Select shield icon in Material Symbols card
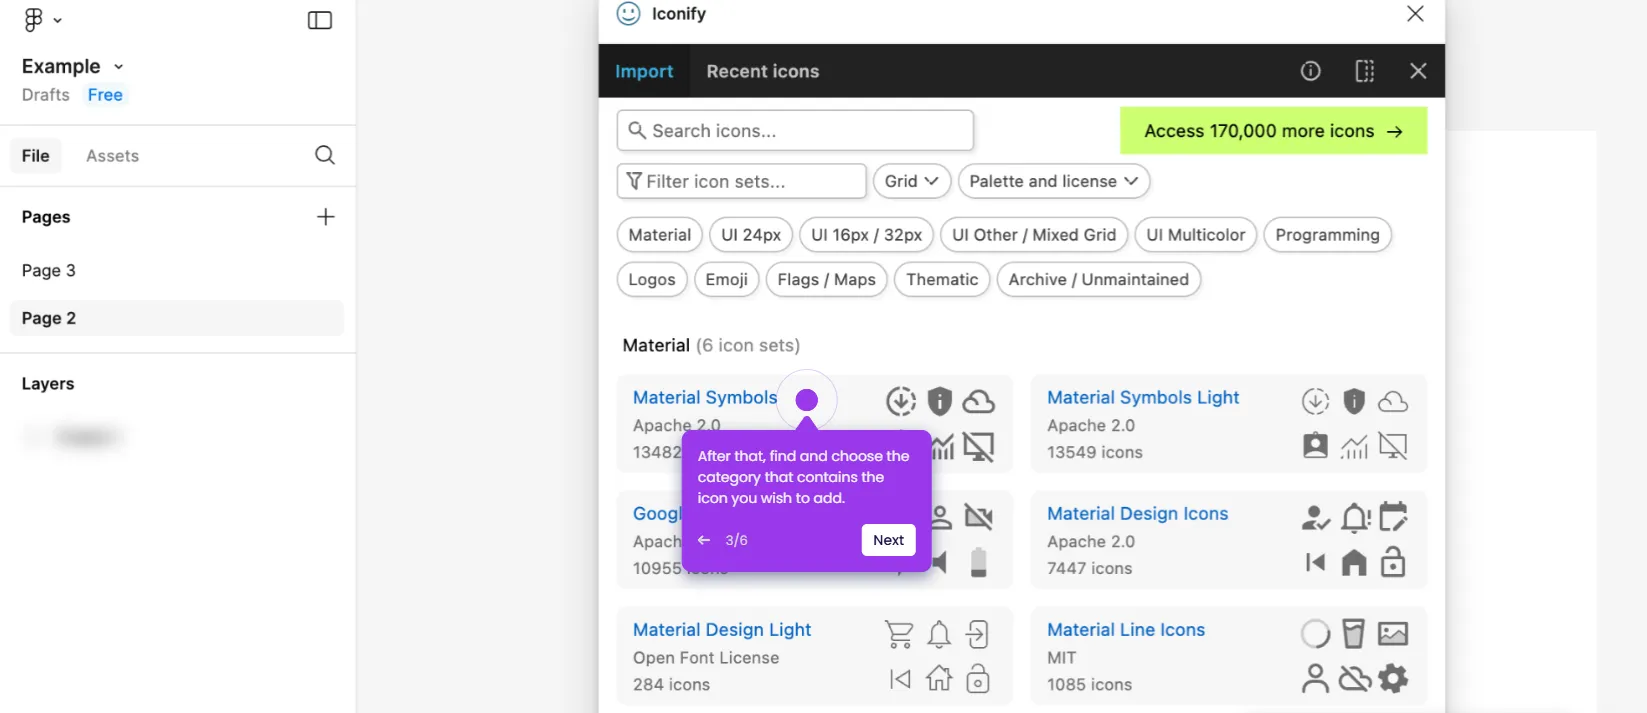The height and width of the screenshot is (713, 1647). pyautogui.click(x=940, y=402)
